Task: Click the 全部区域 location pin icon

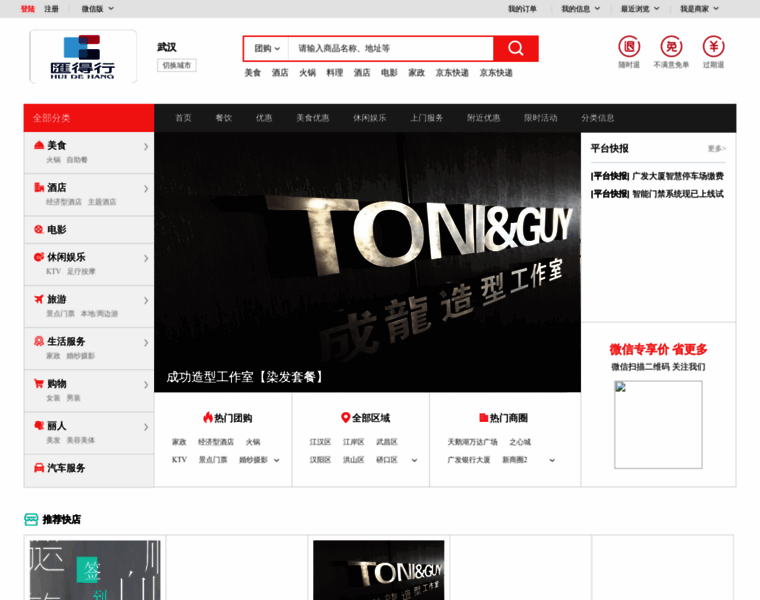Action: (346, 417)
